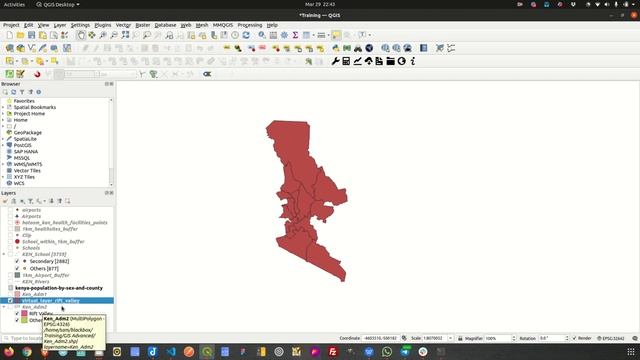Create a new project with the blank page icon
Screen dimensions: 640x360
pos(9,35)
